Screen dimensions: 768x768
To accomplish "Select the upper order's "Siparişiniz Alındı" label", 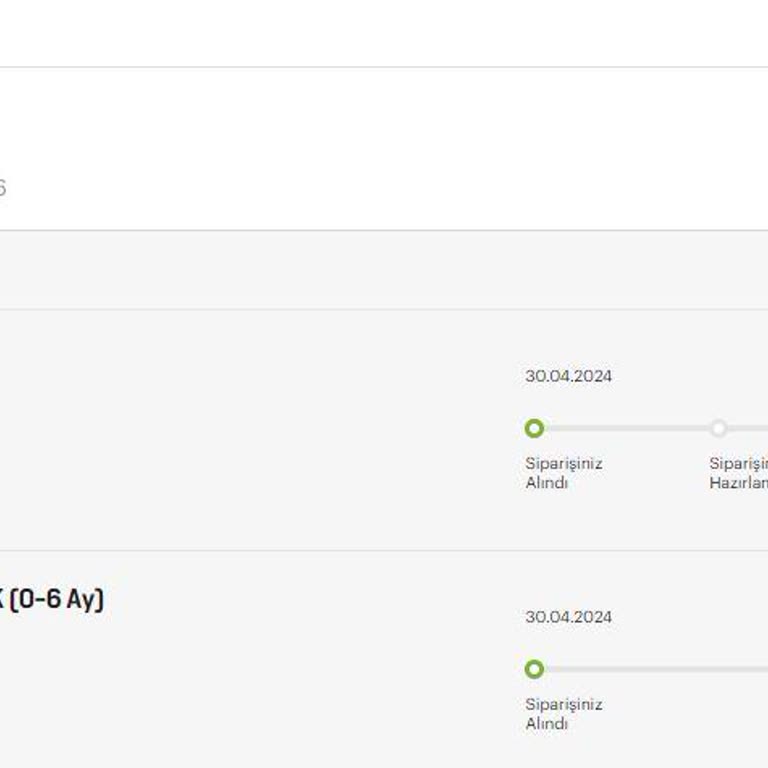I will pyautogui.click(x=564, y=473).
